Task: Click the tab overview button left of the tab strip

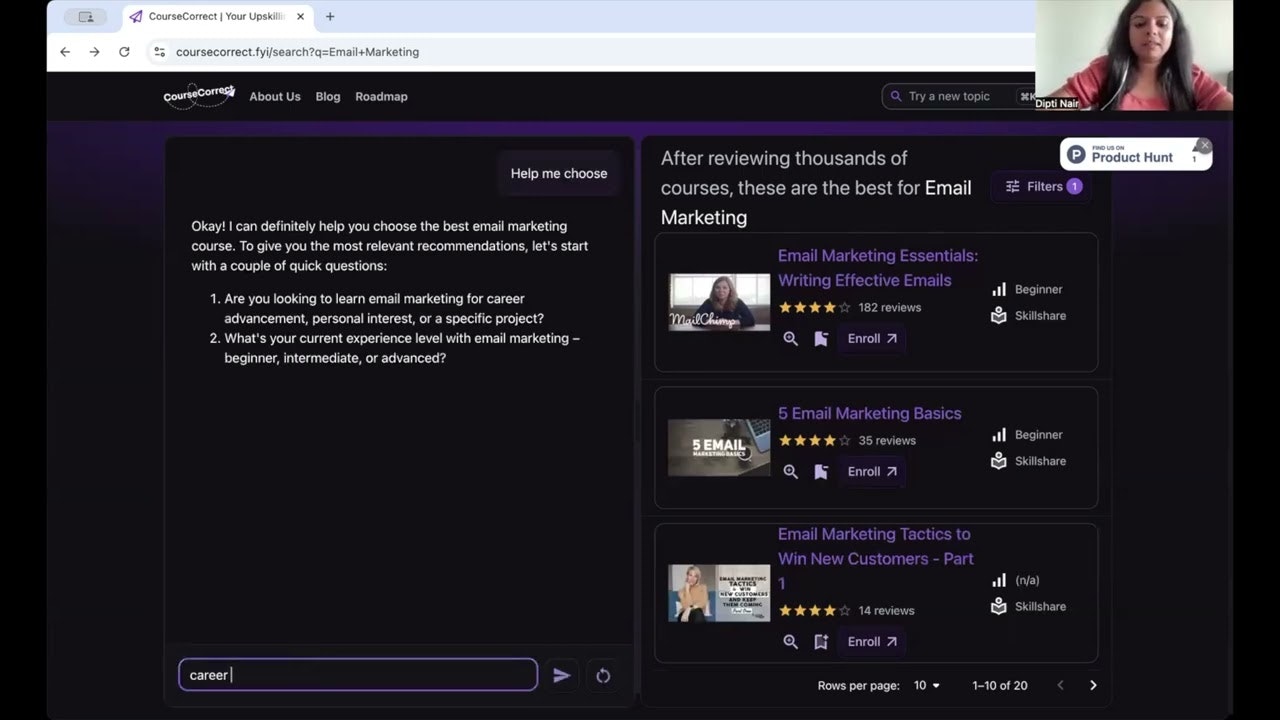Action: pyautogui.click(x=86, y=16)
